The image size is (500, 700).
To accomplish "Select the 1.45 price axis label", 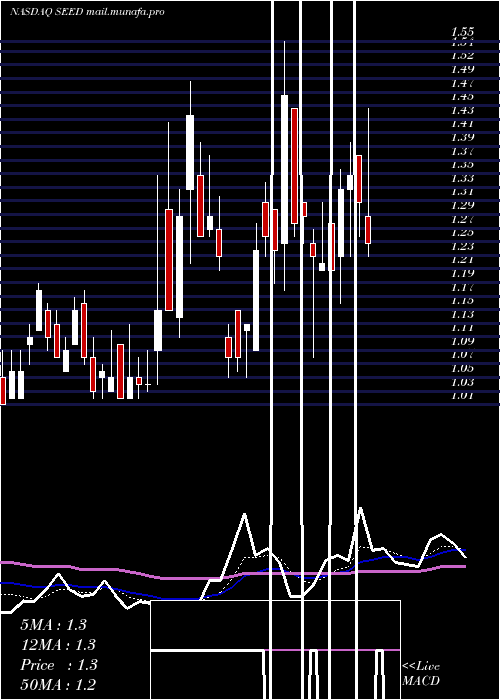I will (462, 96).
